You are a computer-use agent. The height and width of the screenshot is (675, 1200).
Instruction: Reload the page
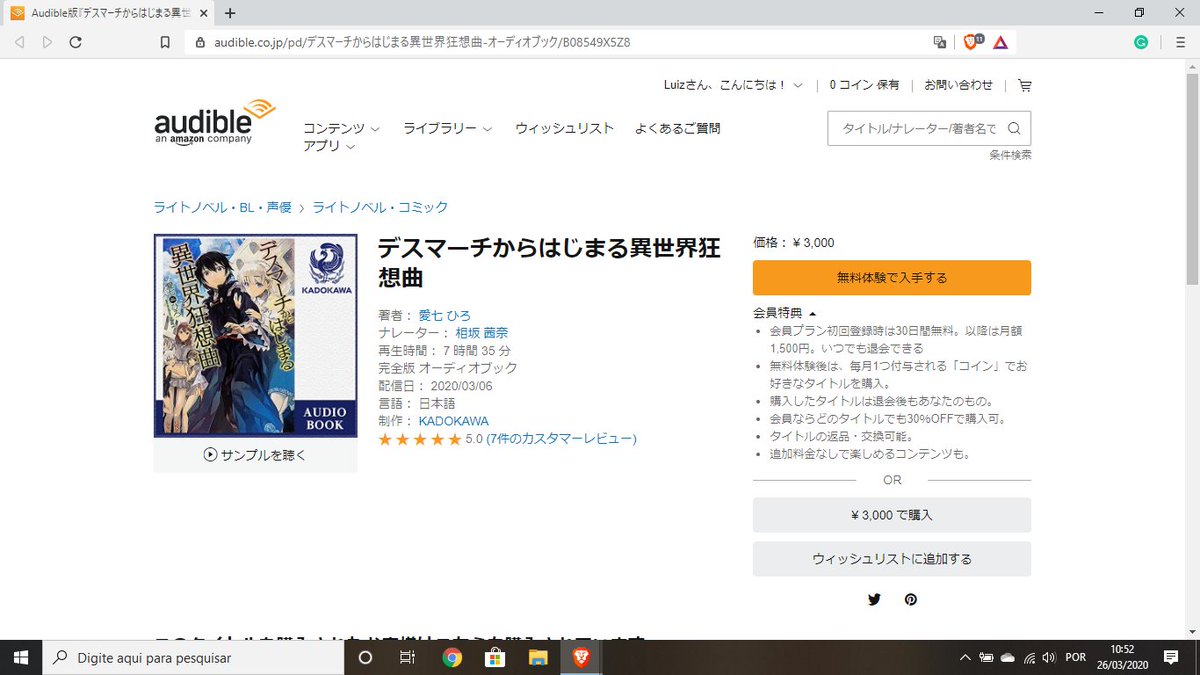click(x=75, y=42)
